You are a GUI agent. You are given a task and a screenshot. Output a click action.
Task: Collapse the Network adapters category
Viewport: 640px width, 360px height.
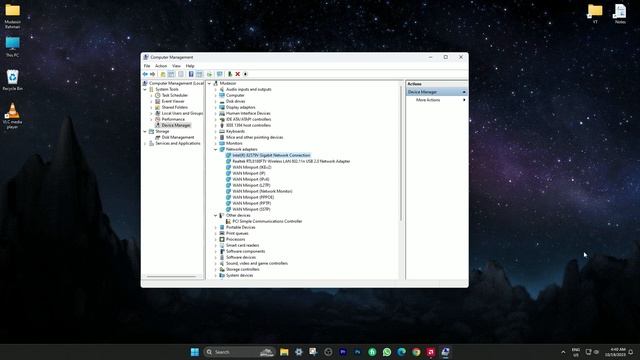pos(216,149)
